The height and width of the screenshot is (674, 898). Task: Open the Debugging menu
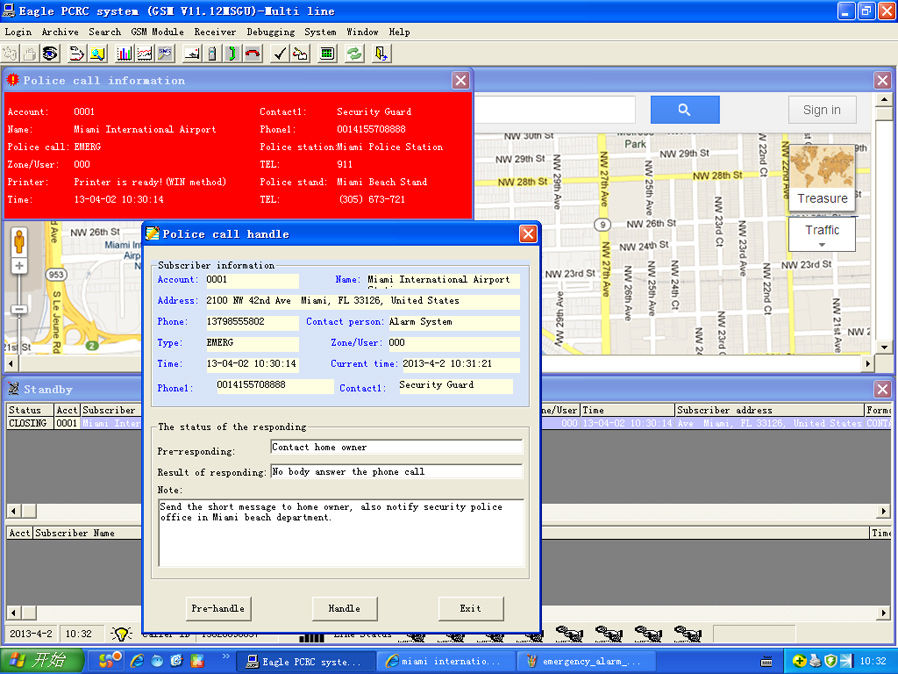(x=271, y=31)
